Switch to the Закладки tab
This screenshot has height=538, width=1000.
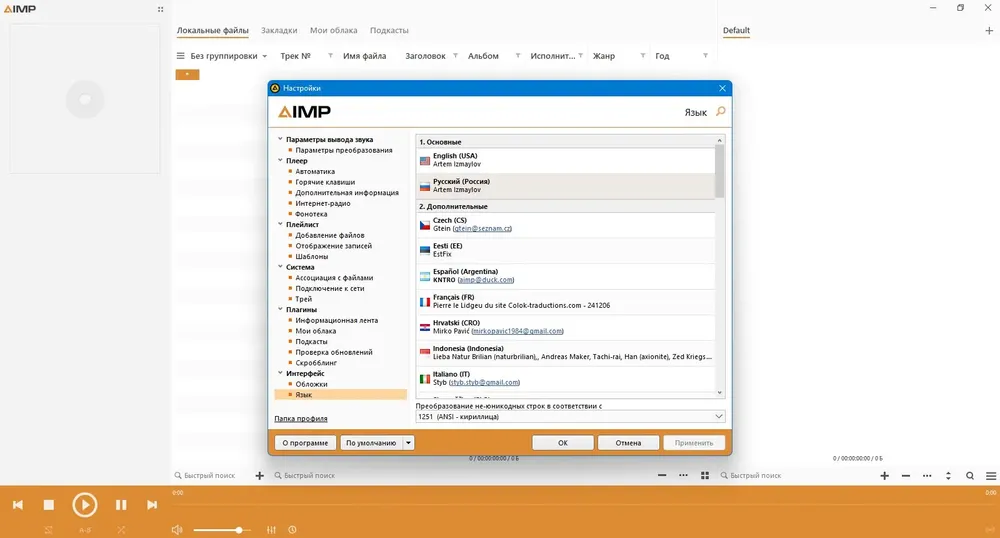pos(279,30)
